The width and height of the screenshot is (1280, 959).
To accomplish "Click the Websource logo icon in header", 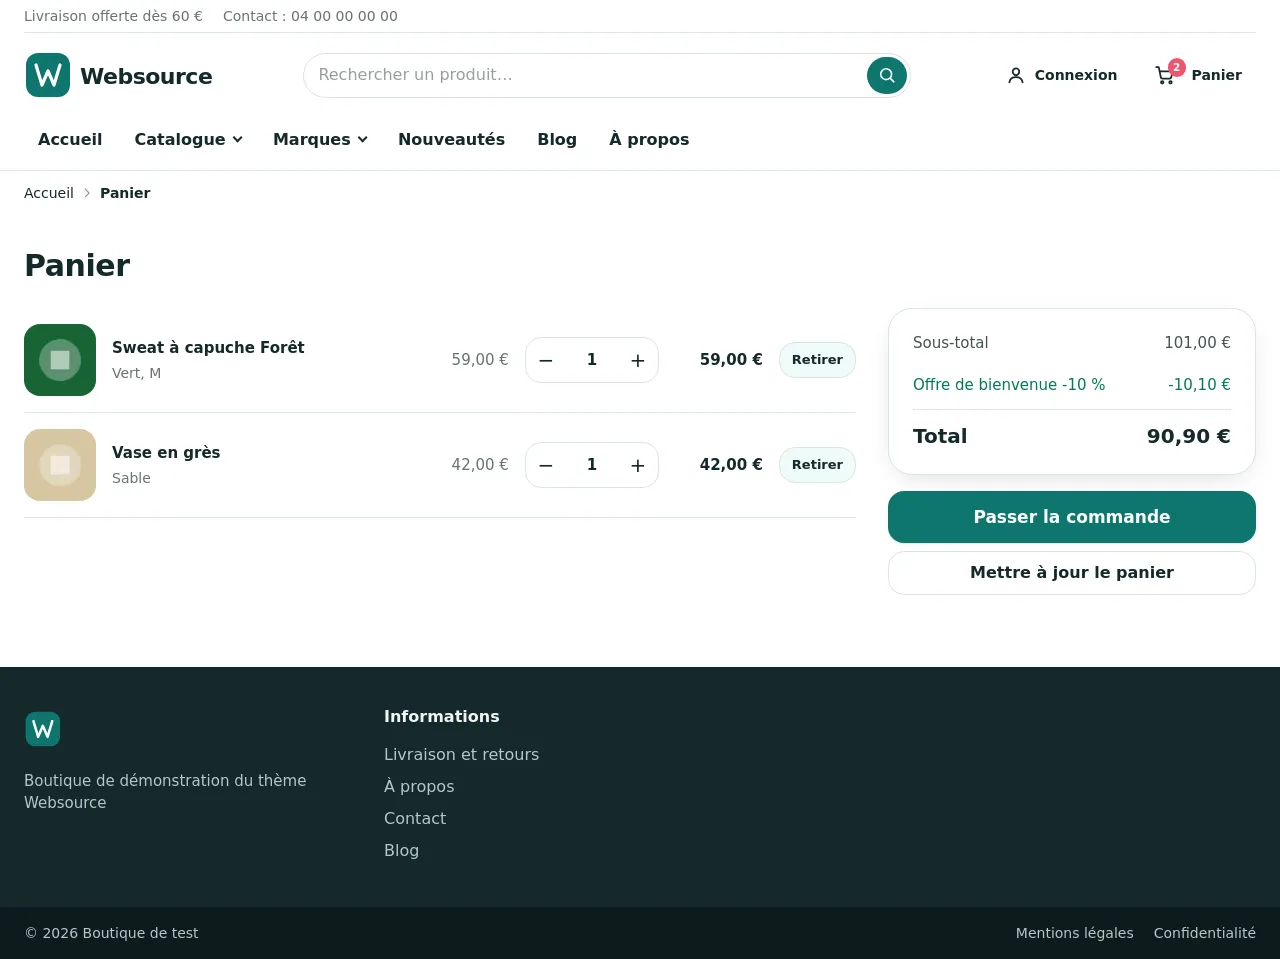I will [48, 75].
